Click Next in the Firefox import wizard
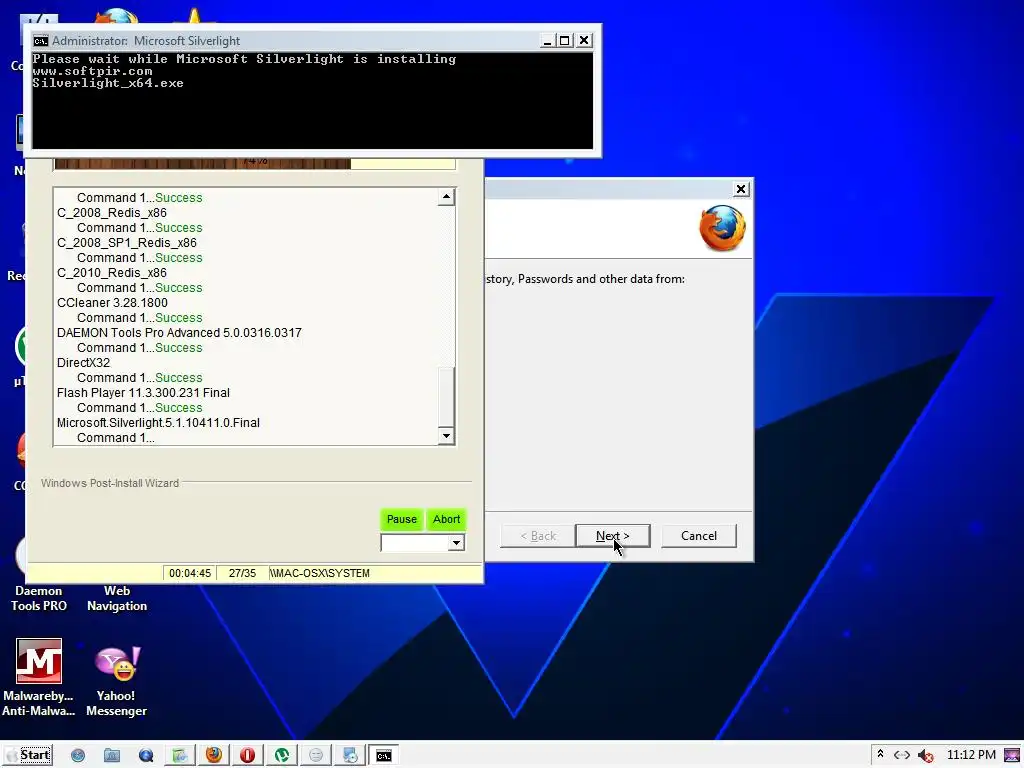 (x=613, y=536)
